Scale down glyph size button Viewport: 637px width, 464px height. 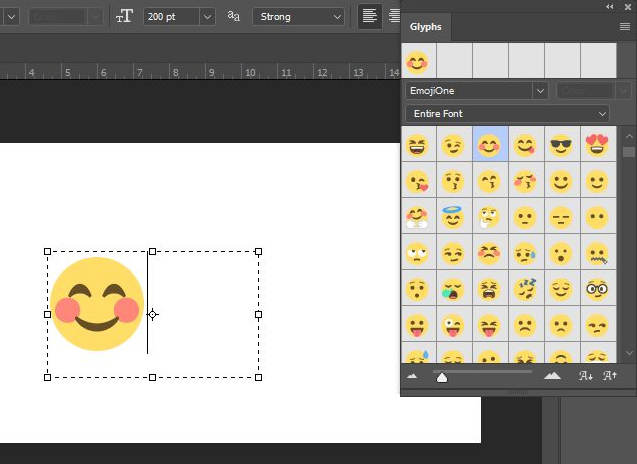tap(586, 376)
